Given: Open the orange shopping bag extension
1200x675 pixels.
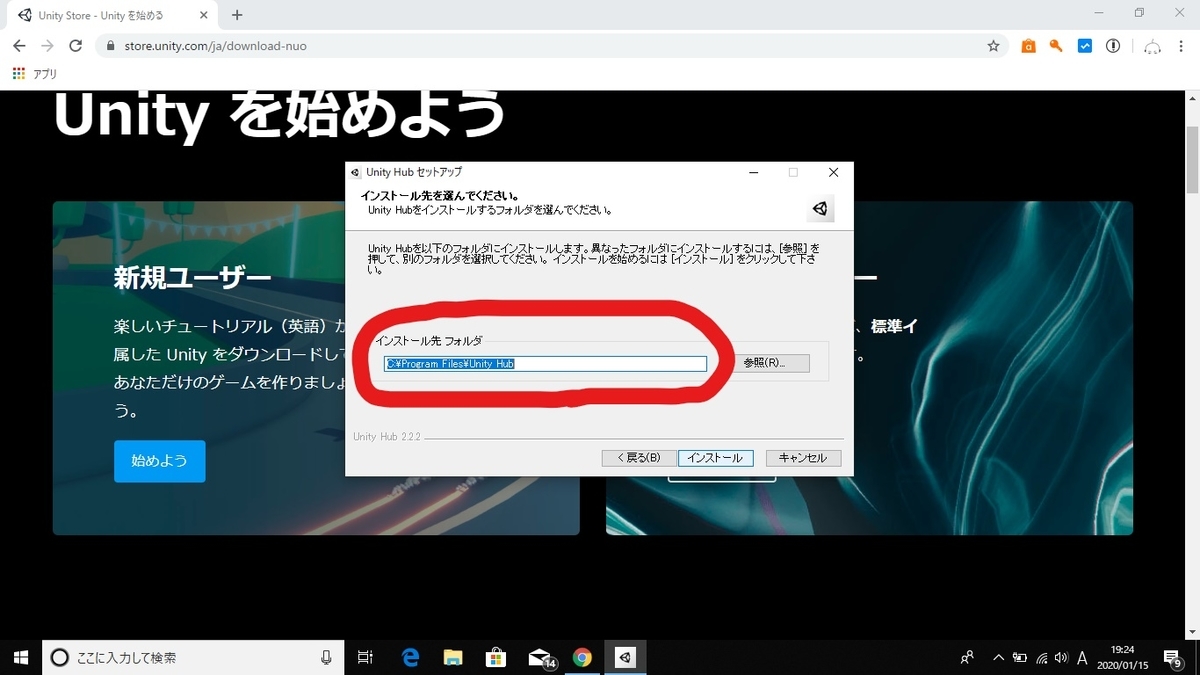Looking at the screenshot, I should point(1028,46).
